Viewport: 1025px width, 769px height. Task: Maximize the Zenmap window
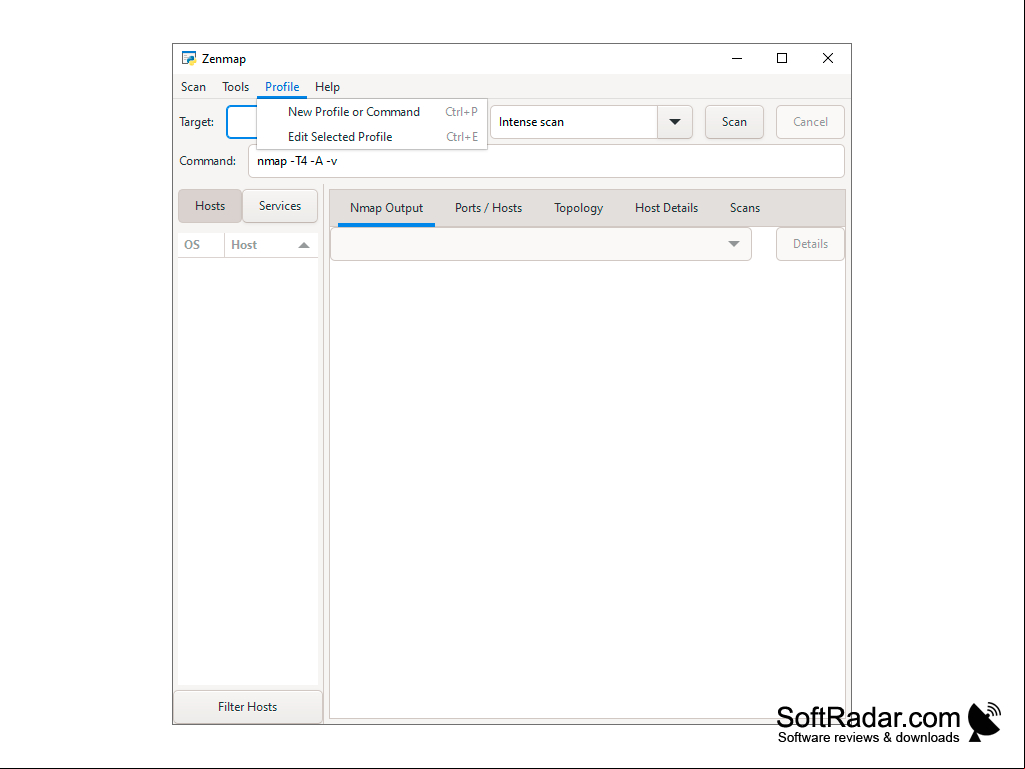pos(782,58)
